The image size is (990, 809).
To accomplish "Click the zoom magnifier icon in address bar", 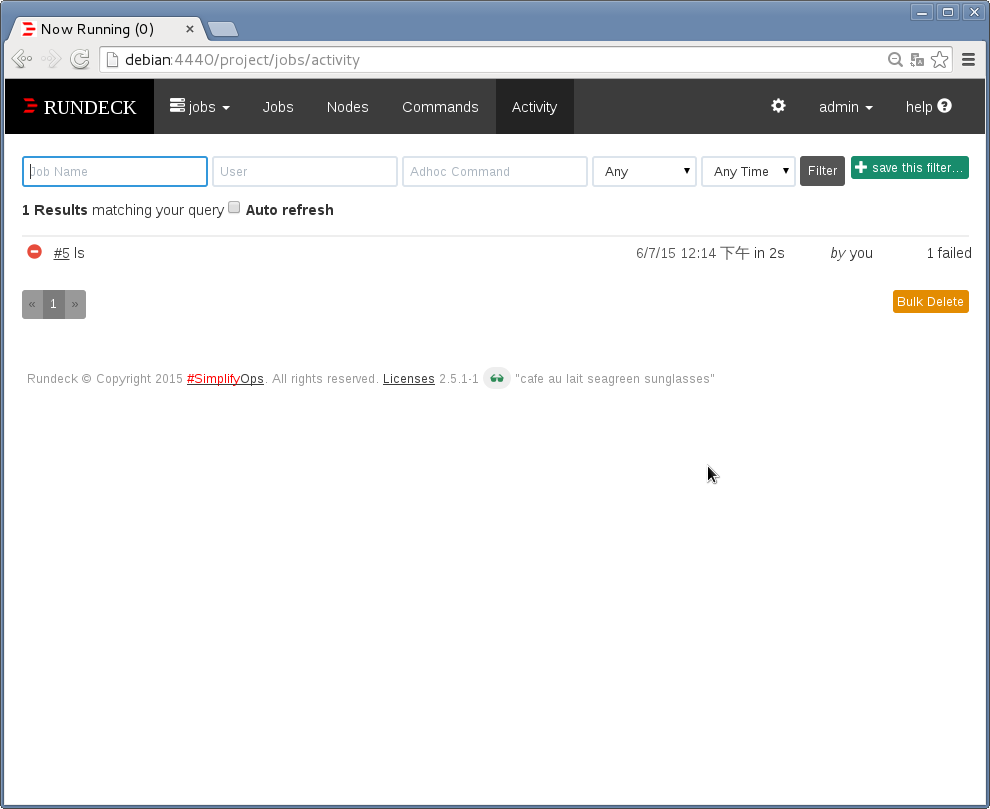I will point(895,59).
